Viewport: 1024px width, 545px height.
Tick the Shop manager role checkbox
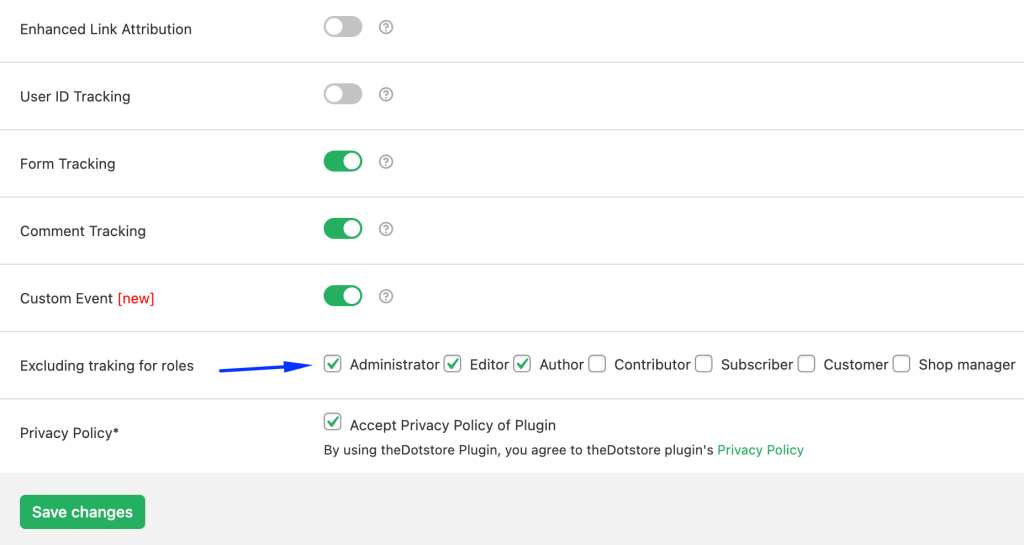901,364
